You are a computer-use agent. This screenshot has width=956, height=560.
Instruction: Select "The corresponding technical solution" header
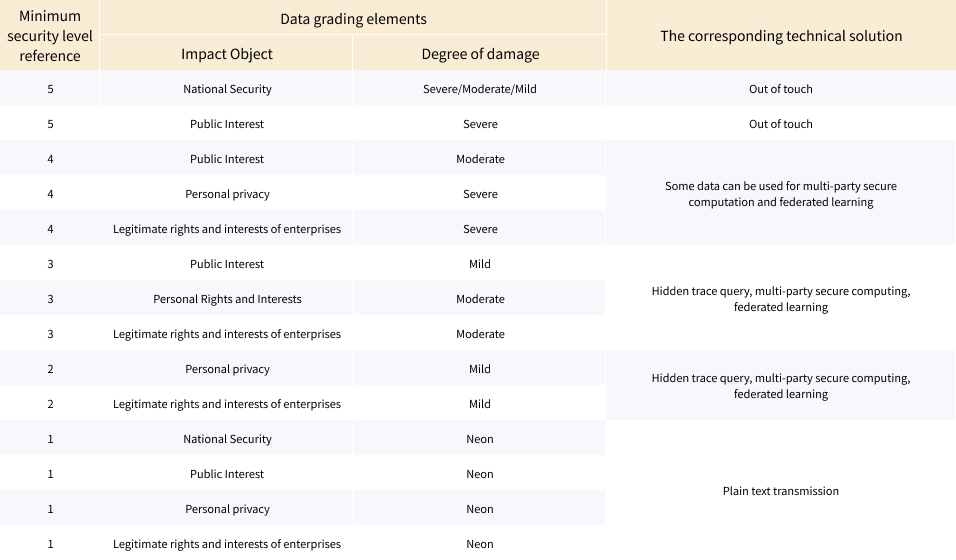click(x=781, y=36)
